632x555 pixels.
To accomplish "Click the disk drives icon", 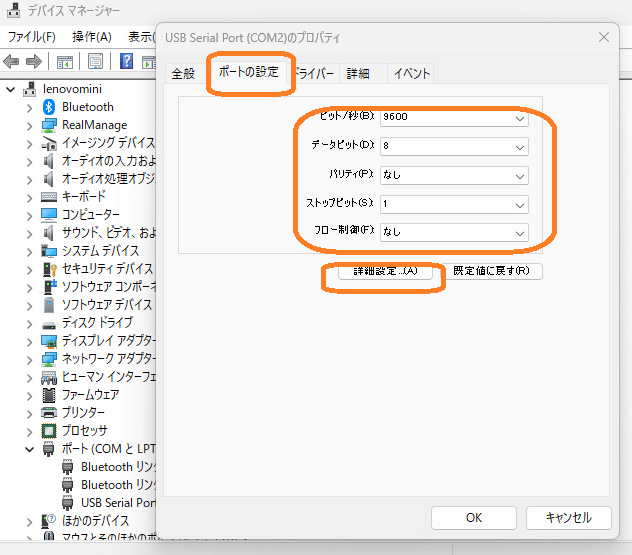I will pyautogui.click(x=49, y=325).
